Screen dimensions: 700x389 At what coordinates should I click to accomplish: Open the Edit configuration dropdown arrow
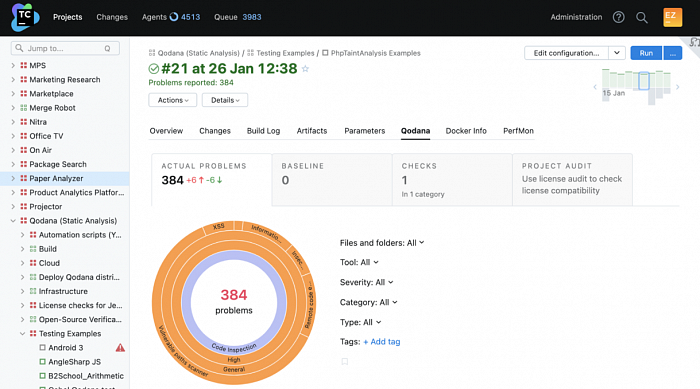pos(617,53)
